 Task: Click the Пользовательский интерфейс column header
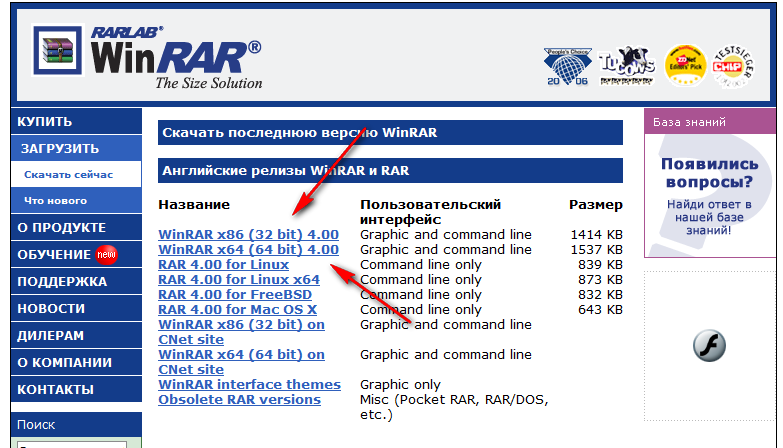pos(430,212)
